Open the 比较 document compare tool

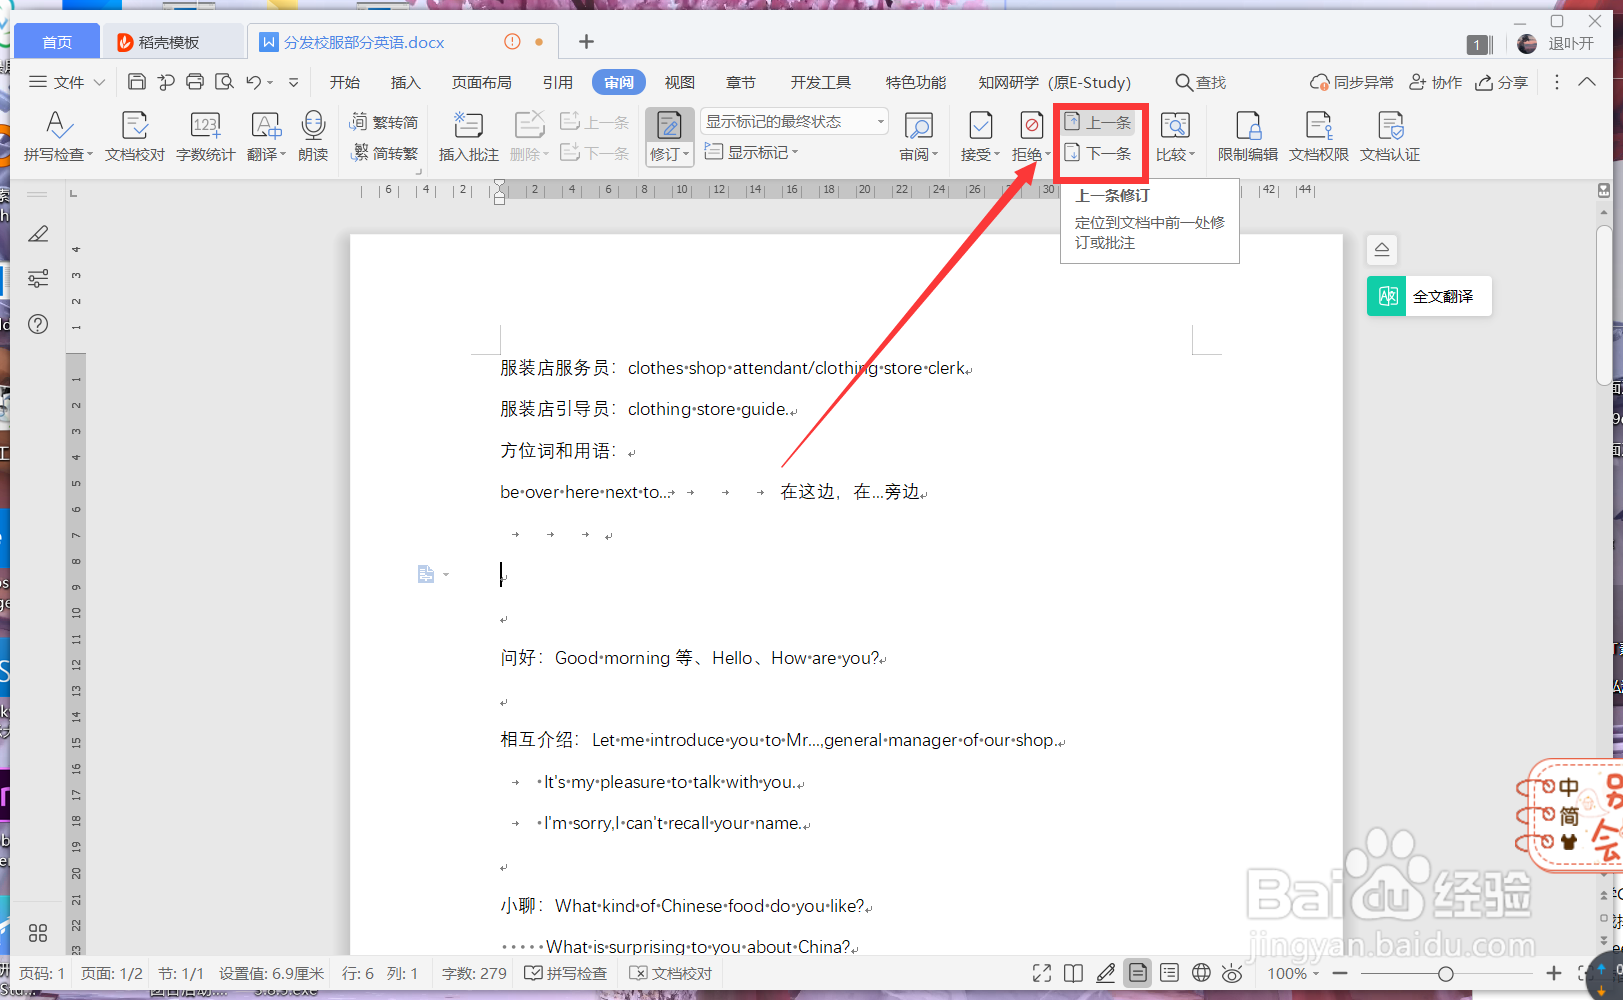1176,135
